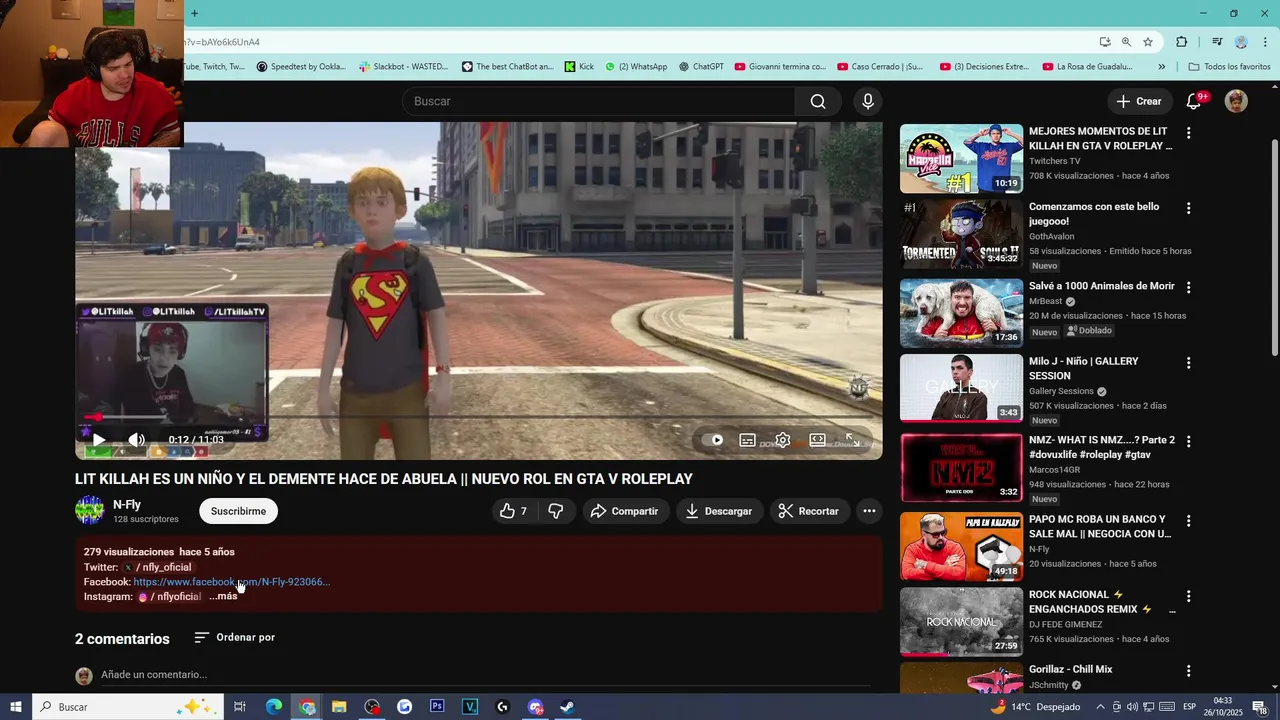Open Photoshop from taskbar
Image resolution: width=1280 pixels, height=720 pixels.
pos(437,707)
